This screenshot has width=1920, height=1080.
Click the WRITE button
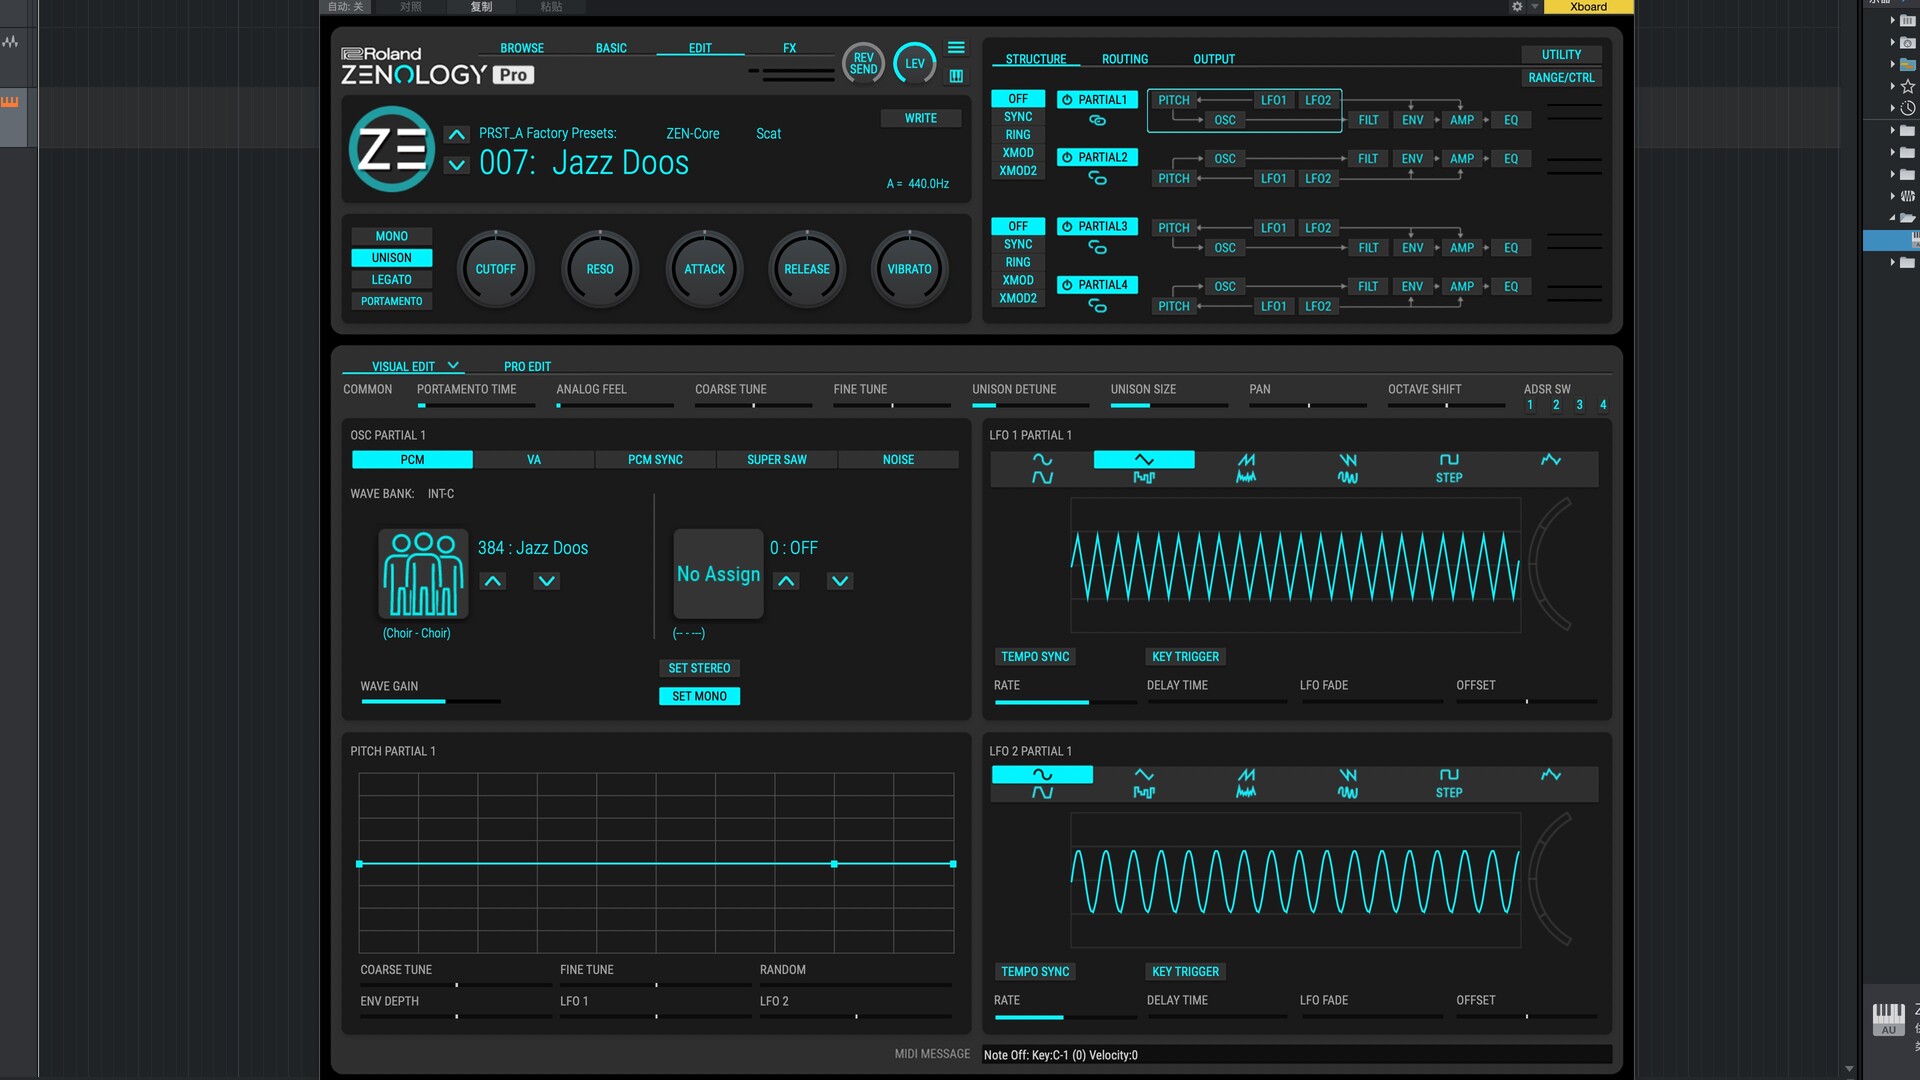pyautogui.click(x=920, y=118)
